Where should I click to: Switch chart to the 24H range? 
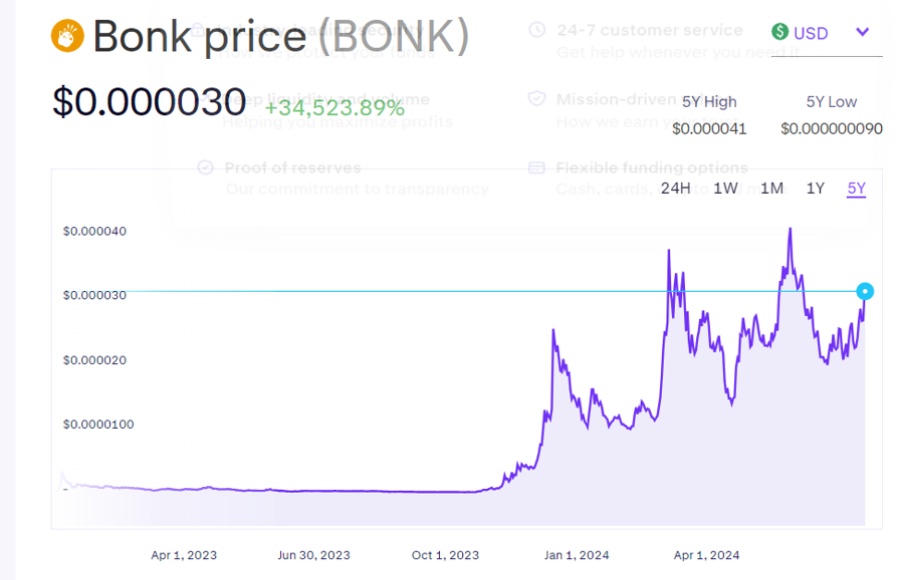click(x=676, y=189)
